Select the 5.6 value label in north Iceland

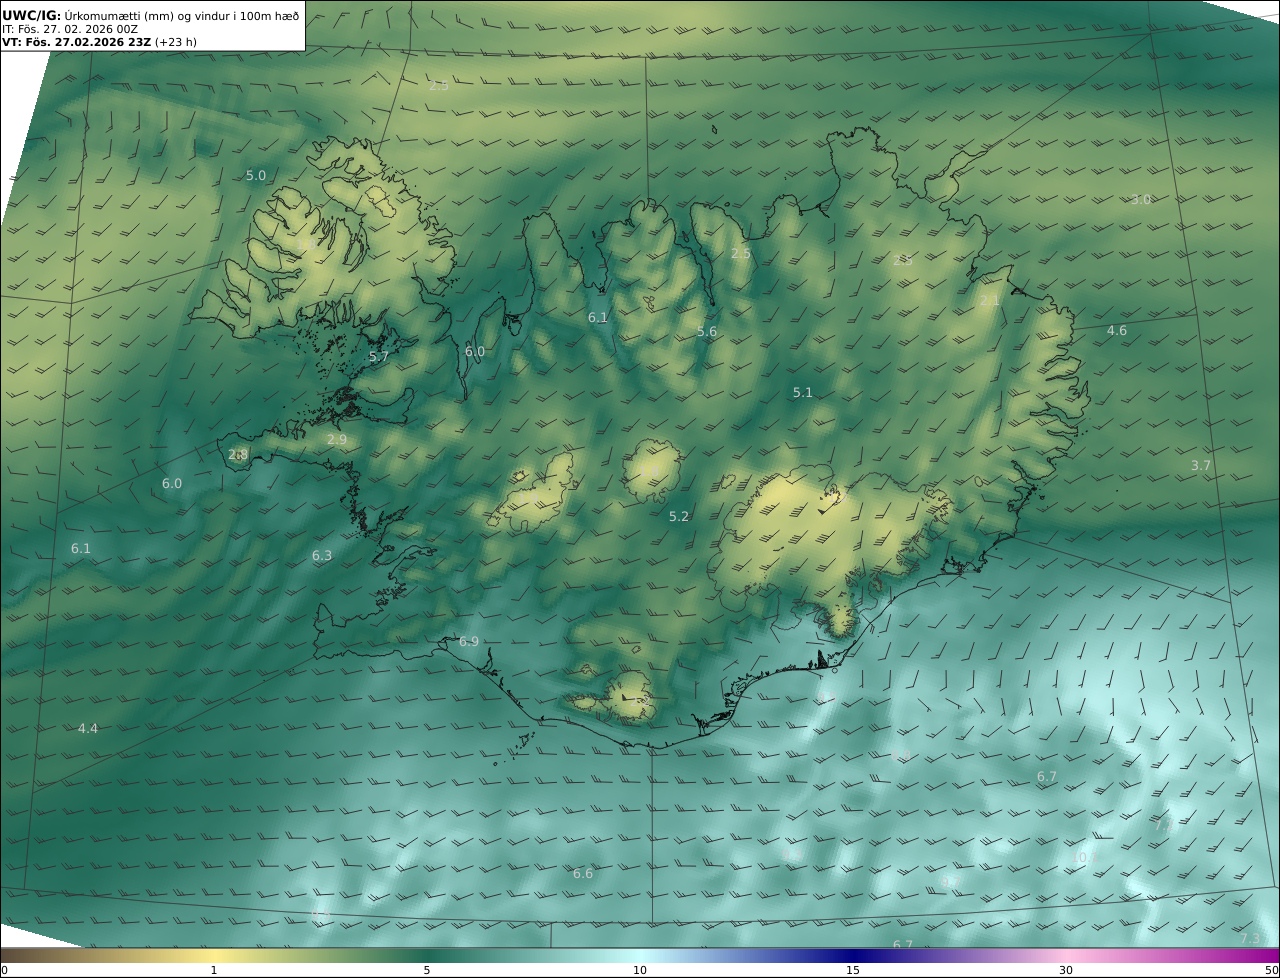click(x=707, y=332)
